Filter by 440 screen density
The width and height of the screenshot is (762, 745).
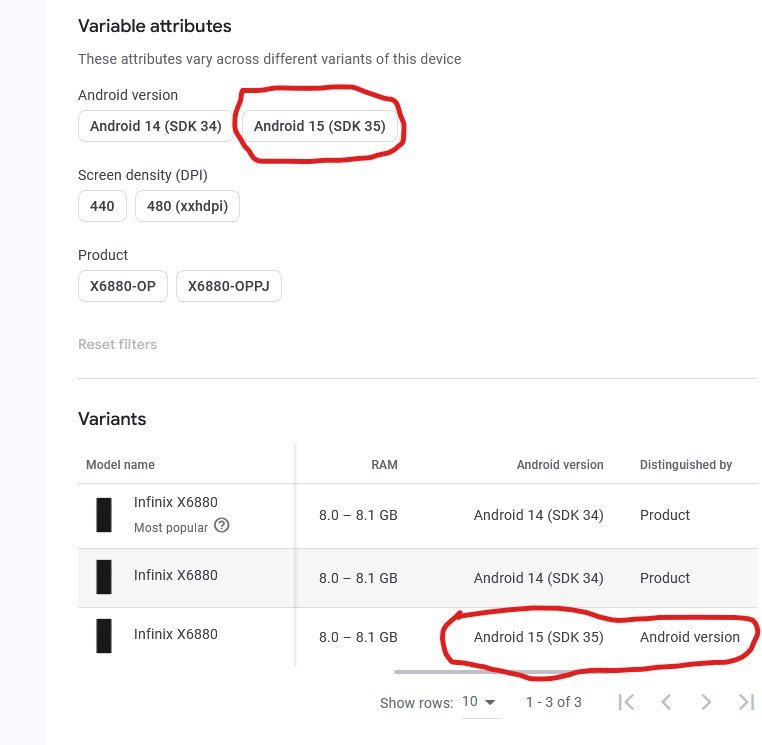pyautogui.click(x=102, y=206)
